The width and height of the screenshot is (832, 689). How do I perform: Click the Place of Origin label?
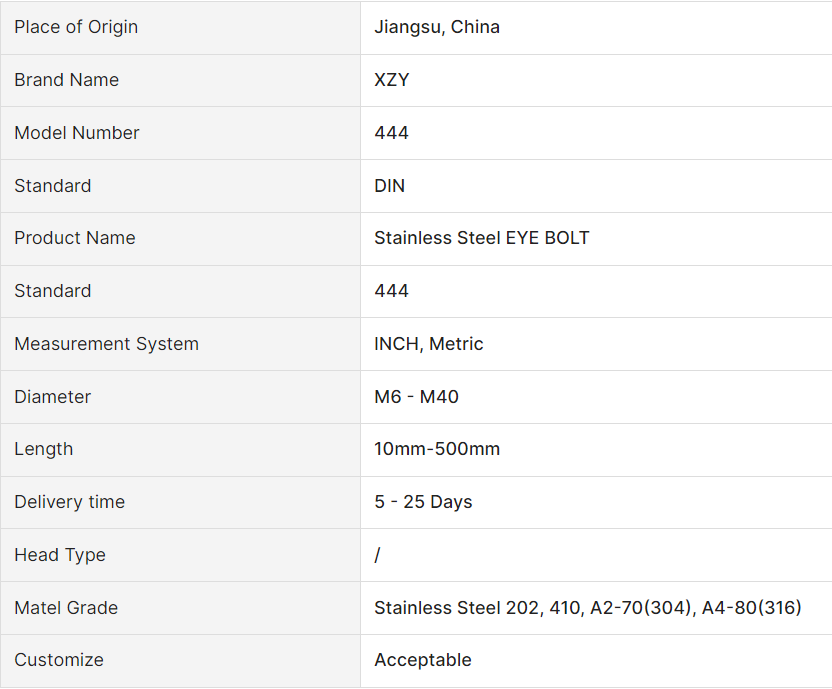click(76, 27)
